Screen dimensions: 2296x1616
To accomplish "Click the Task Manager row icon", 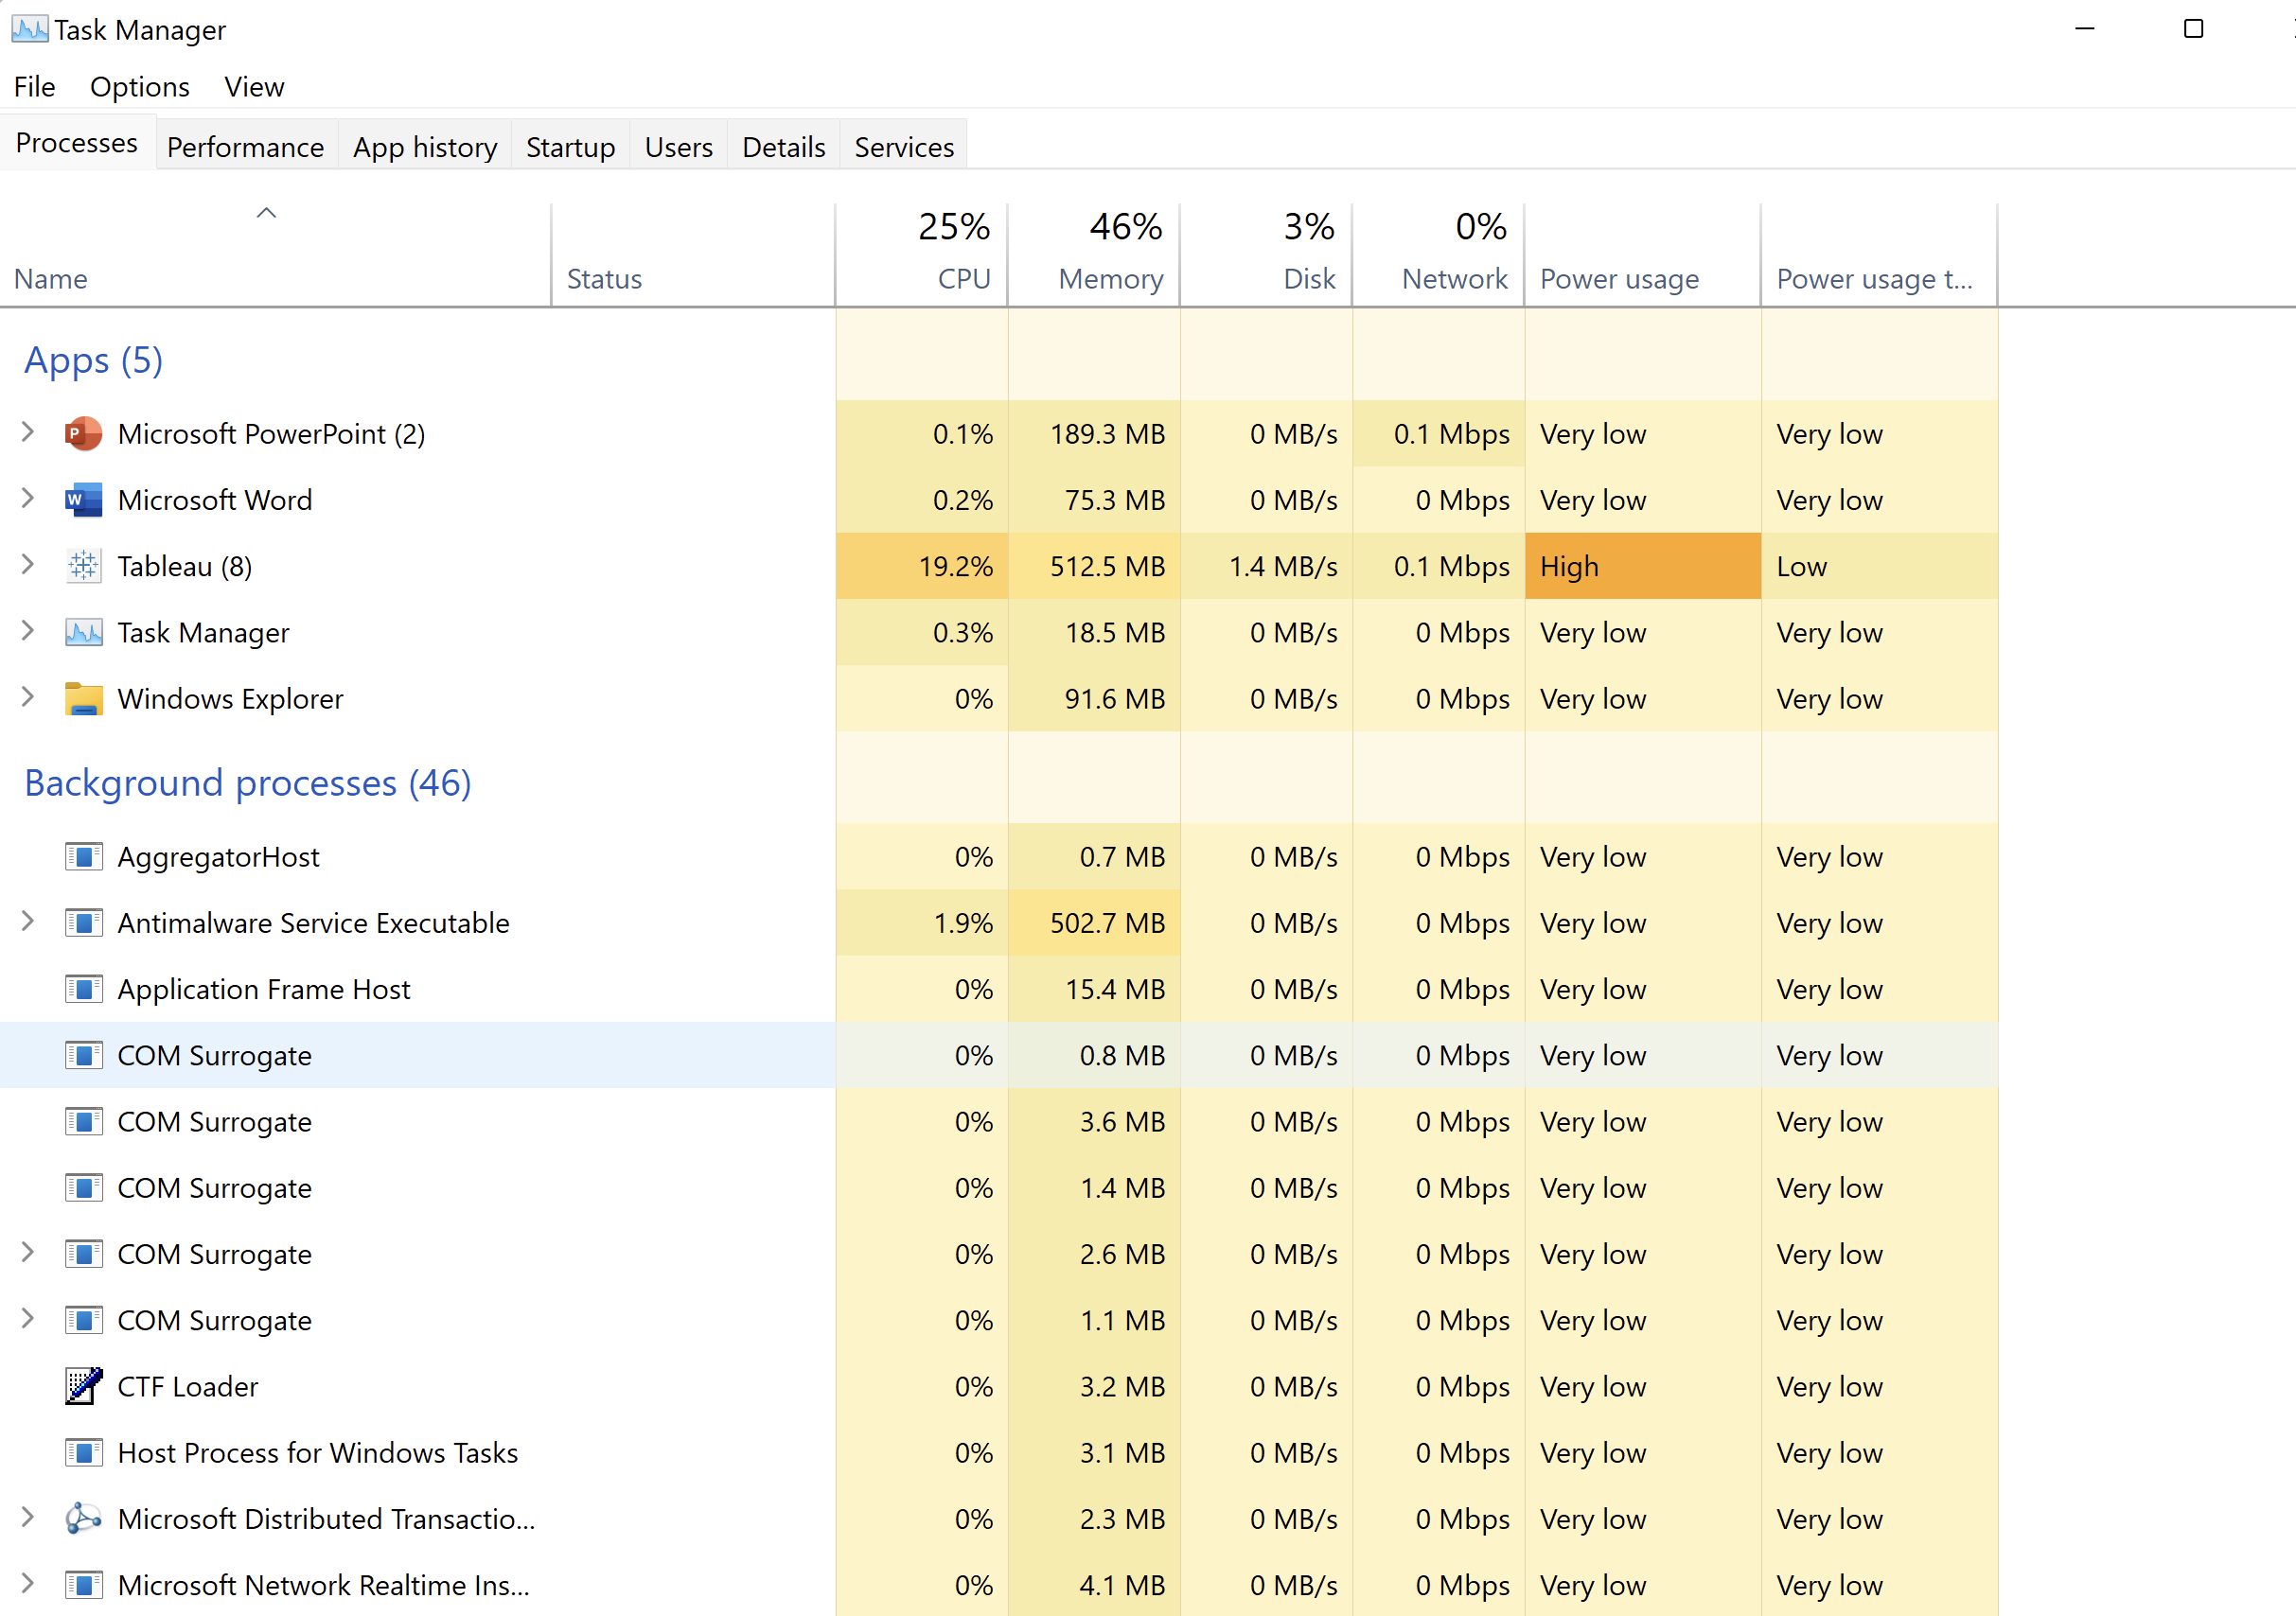I will tap(84, 633).
